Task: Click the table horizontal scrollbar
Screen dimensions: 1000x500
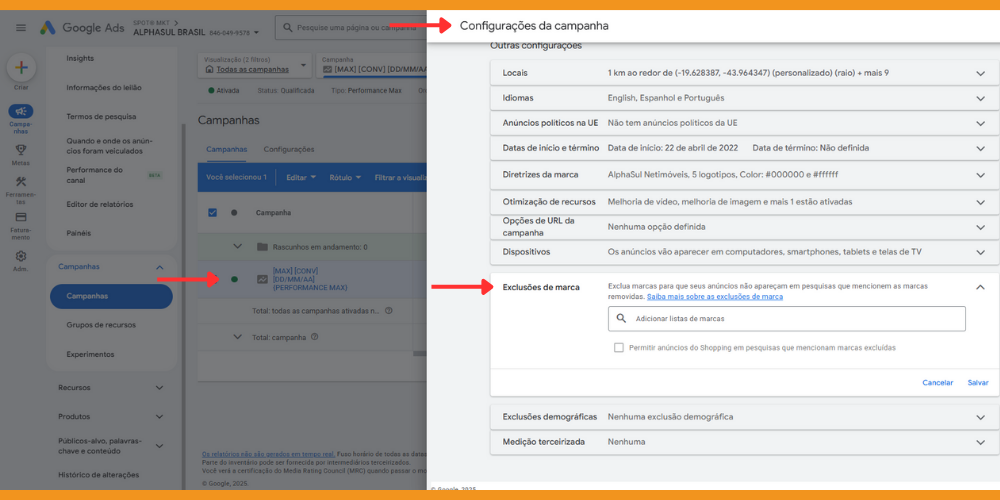Action: click(x=420, y=353)
